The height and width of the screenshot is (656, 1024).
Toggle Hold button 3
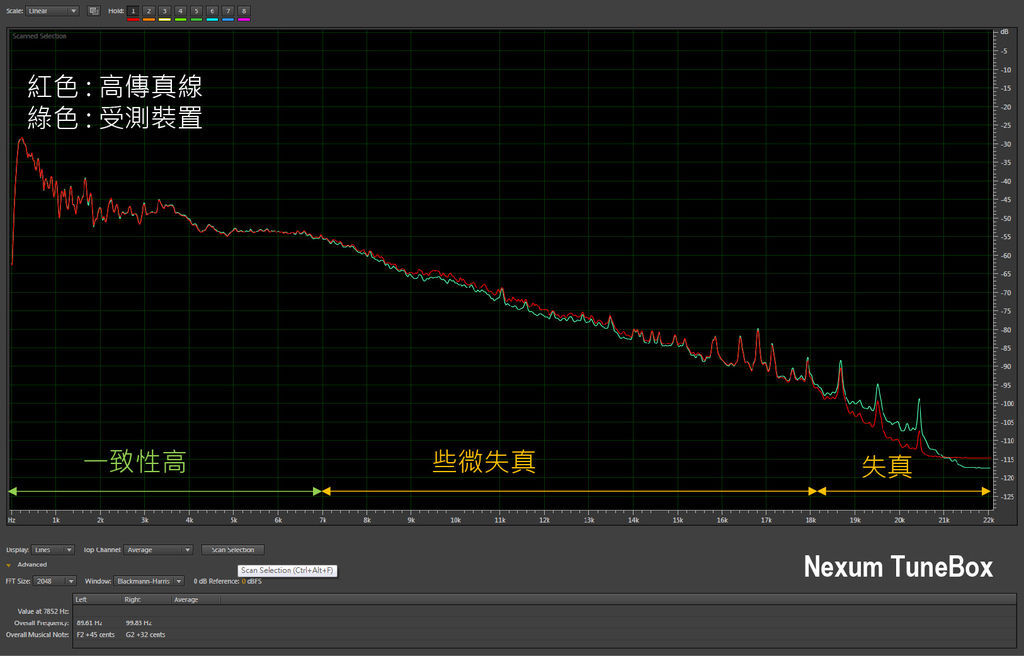coord(165,11)
